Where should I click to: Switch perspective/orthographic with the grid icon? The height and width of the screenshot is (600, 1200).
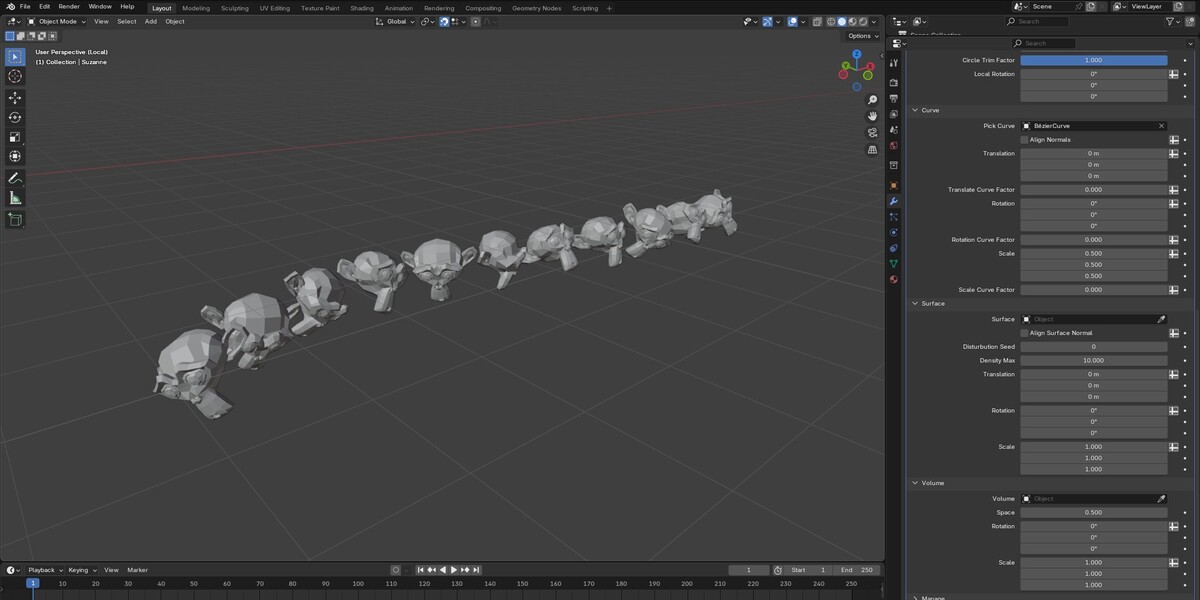[x=872, y=149]
